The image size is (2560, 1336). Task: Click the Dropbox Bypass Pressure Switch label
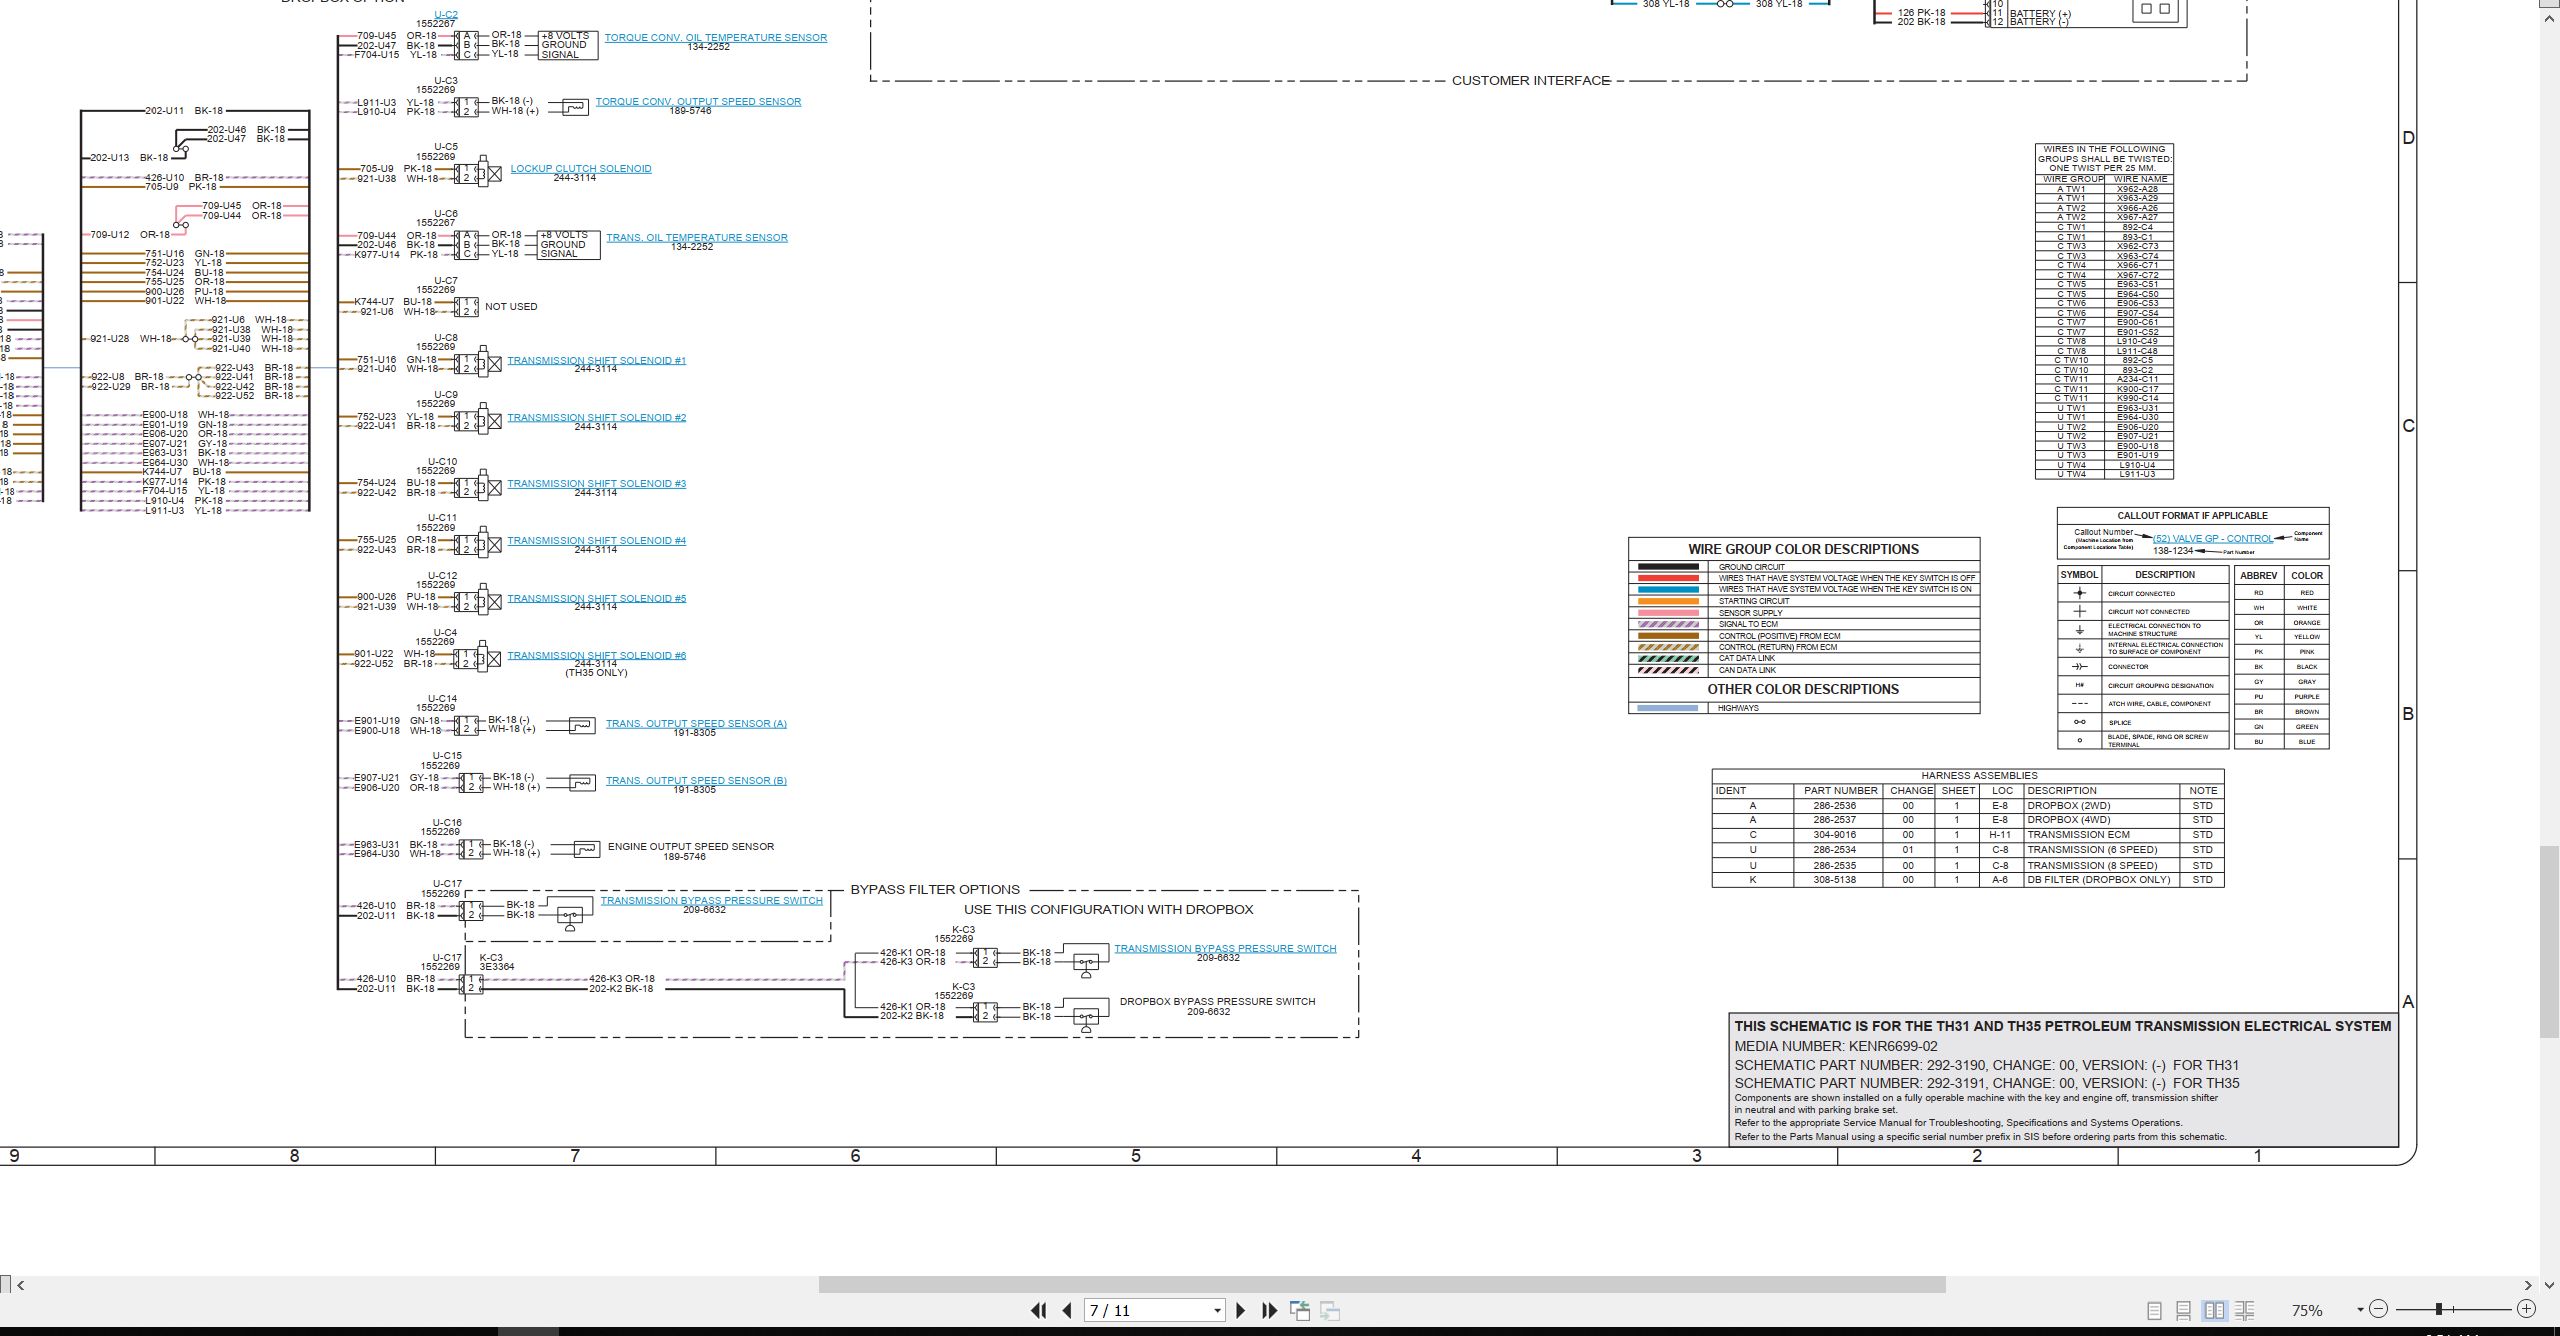[x=1217, y=1002]
